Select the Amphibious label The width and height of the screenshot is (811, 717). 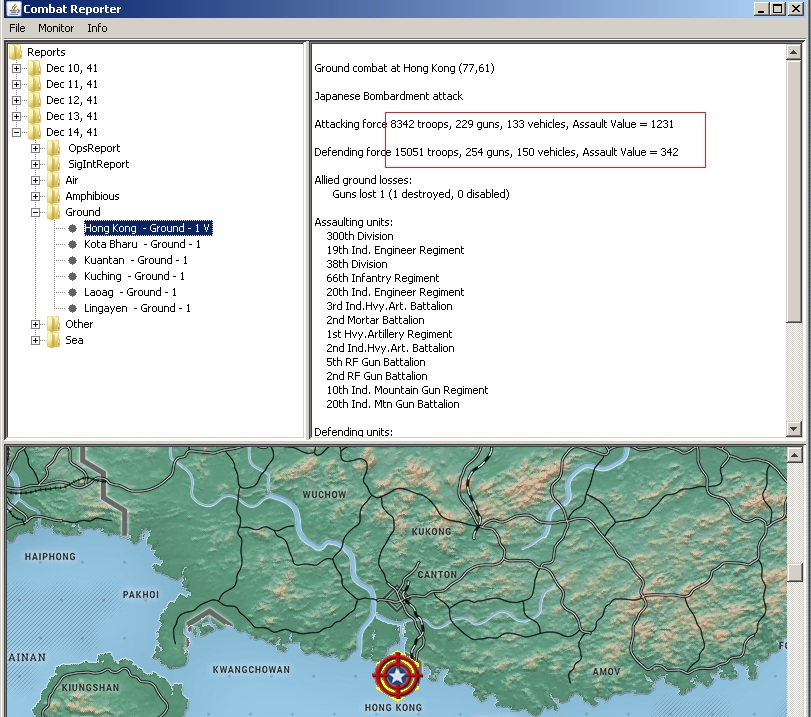point(92,197)
